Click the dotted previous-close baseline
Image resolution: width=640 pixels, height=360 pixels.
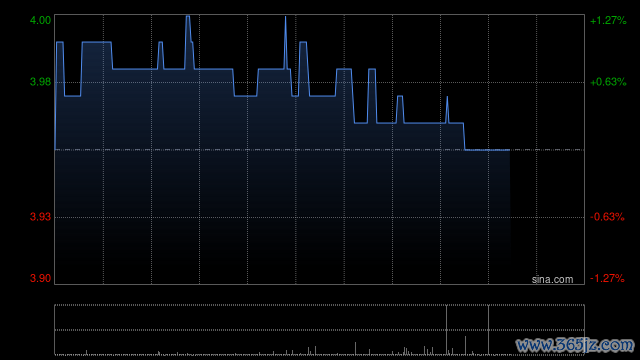320,150
